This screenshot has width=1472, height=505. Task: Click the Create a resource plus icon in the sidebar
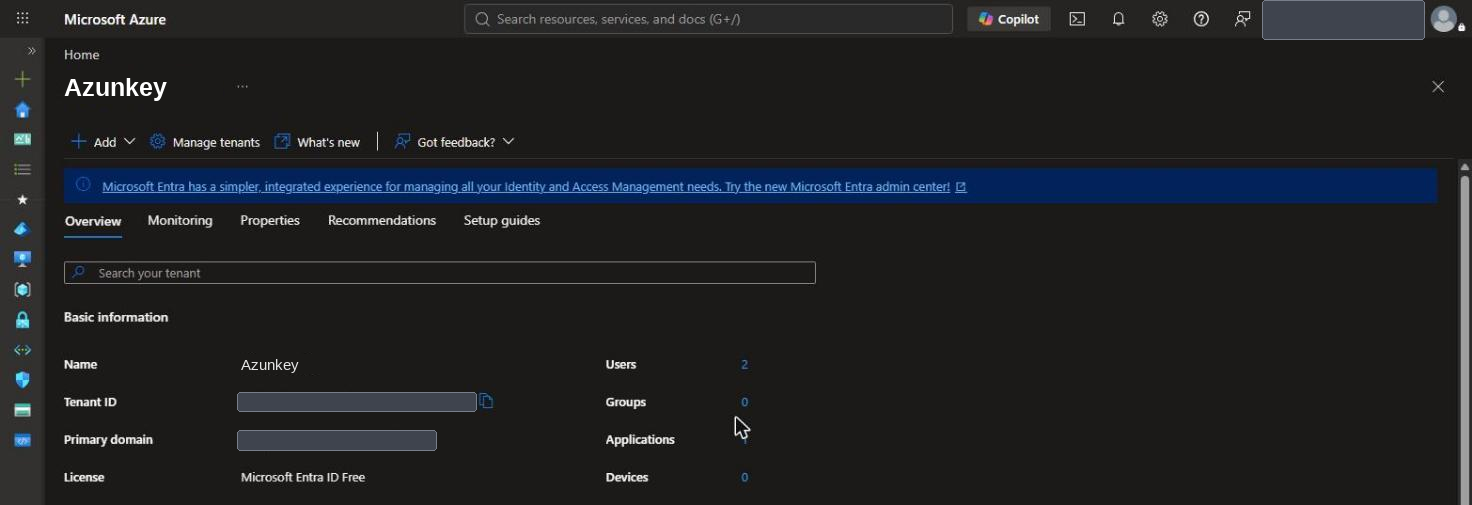click(22, 79)
